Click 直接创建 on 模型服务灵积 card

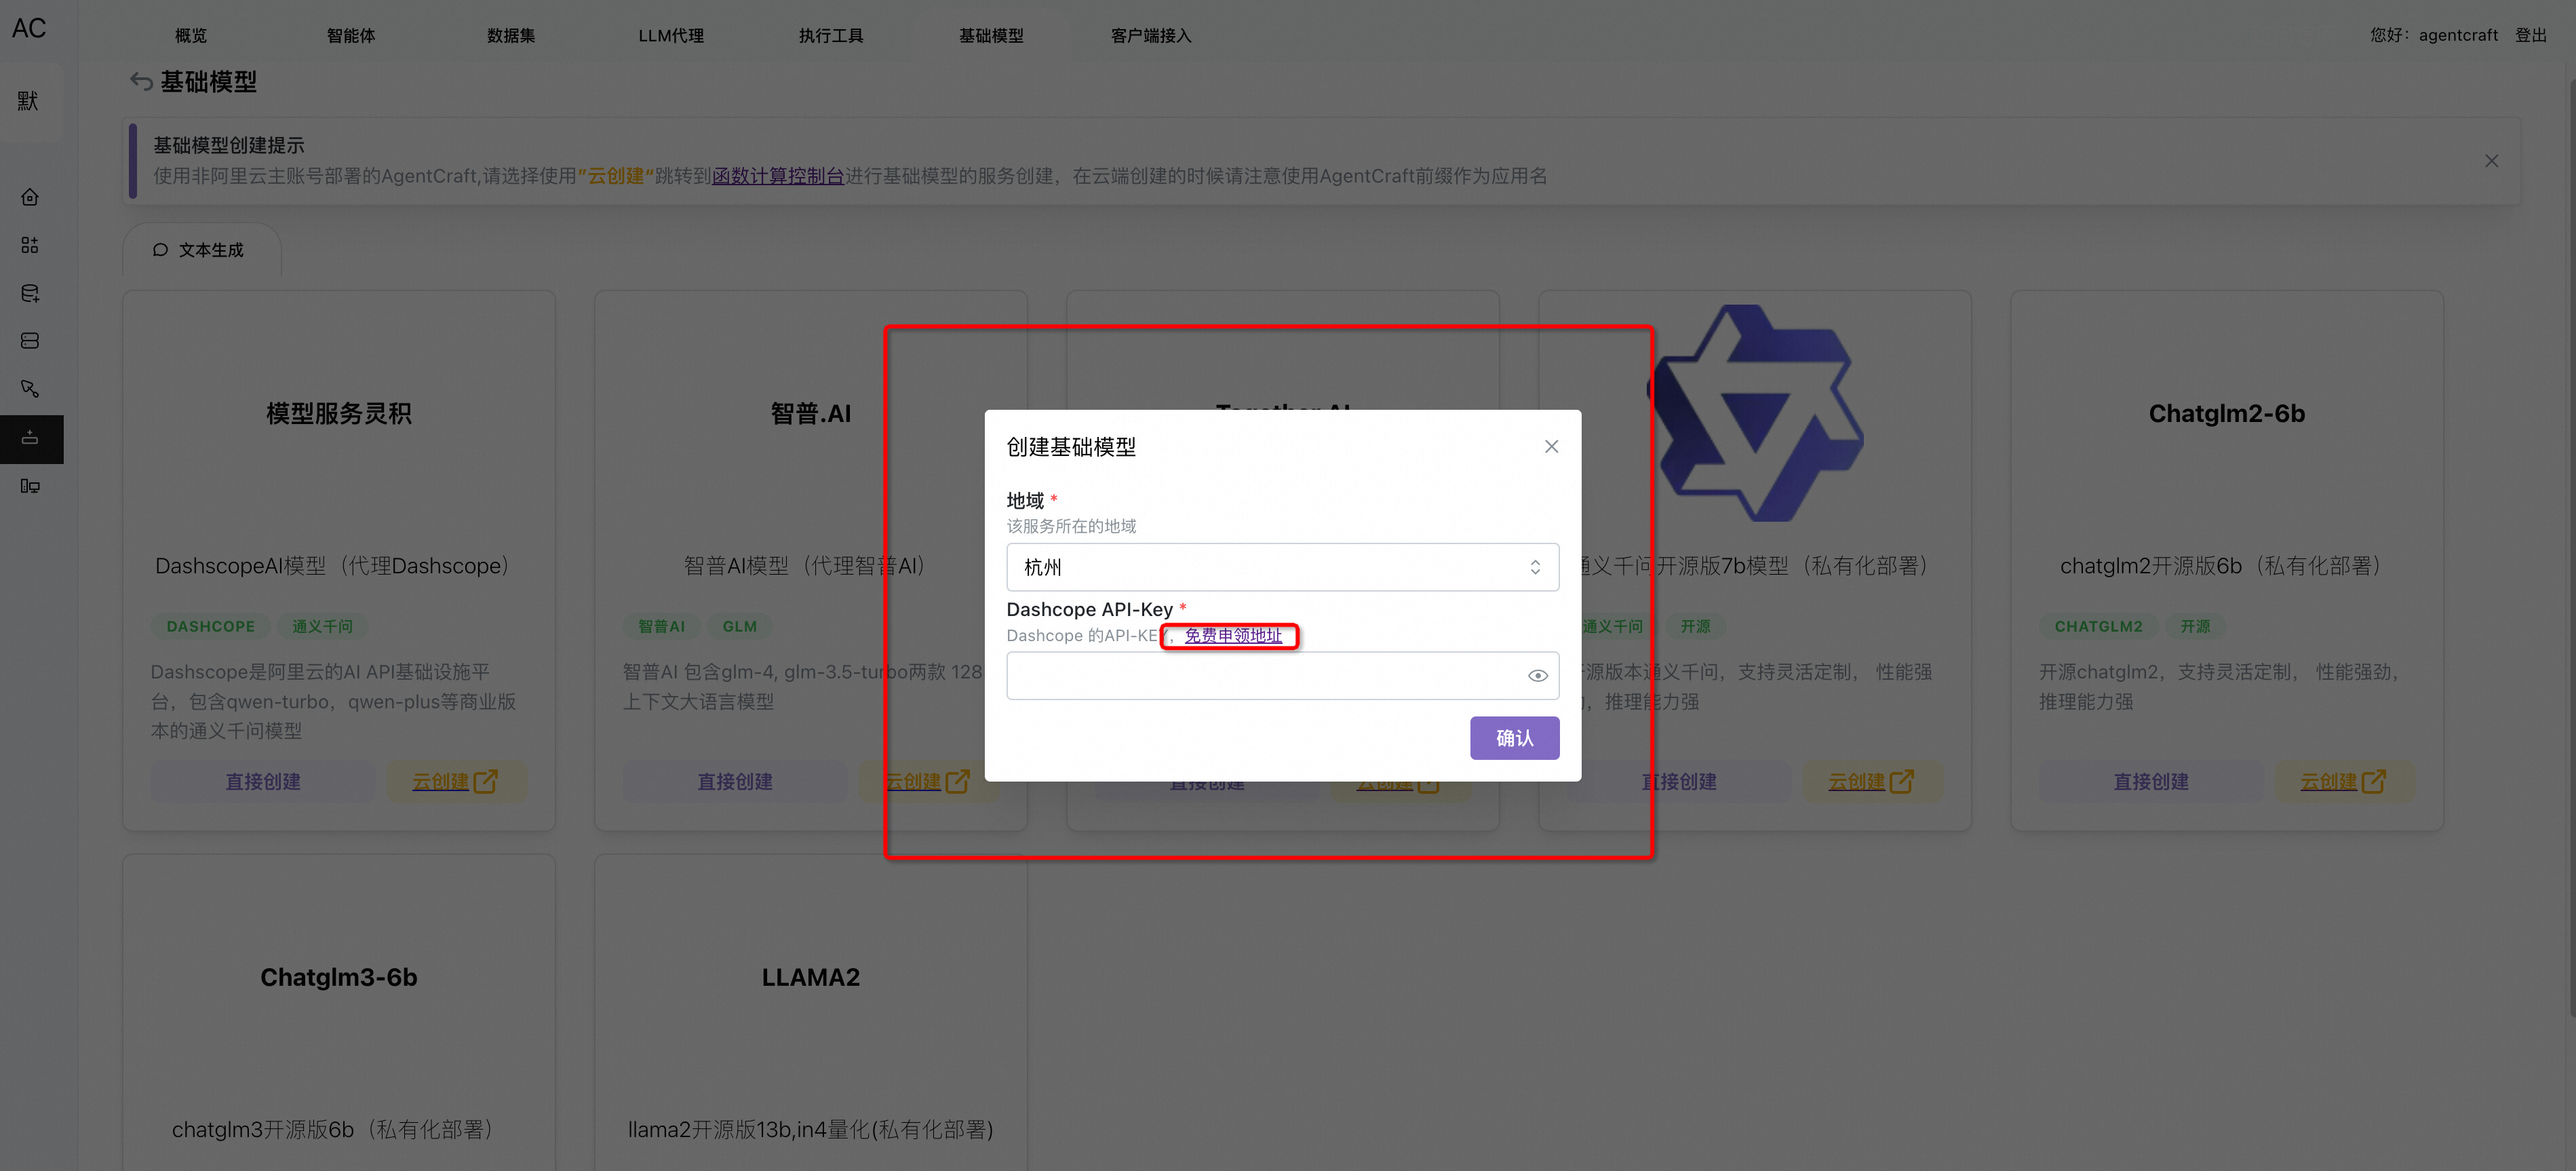(263, 781)
